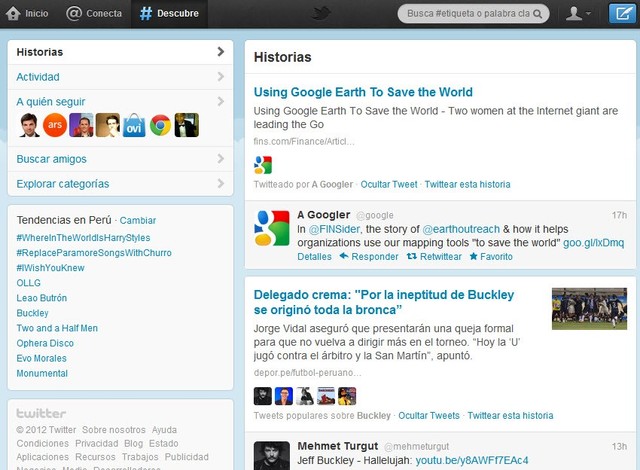The height and width of the screenshot is (470, 640).
Task: Select Buscar amigos in sidebar
Action: pos(51,159)
